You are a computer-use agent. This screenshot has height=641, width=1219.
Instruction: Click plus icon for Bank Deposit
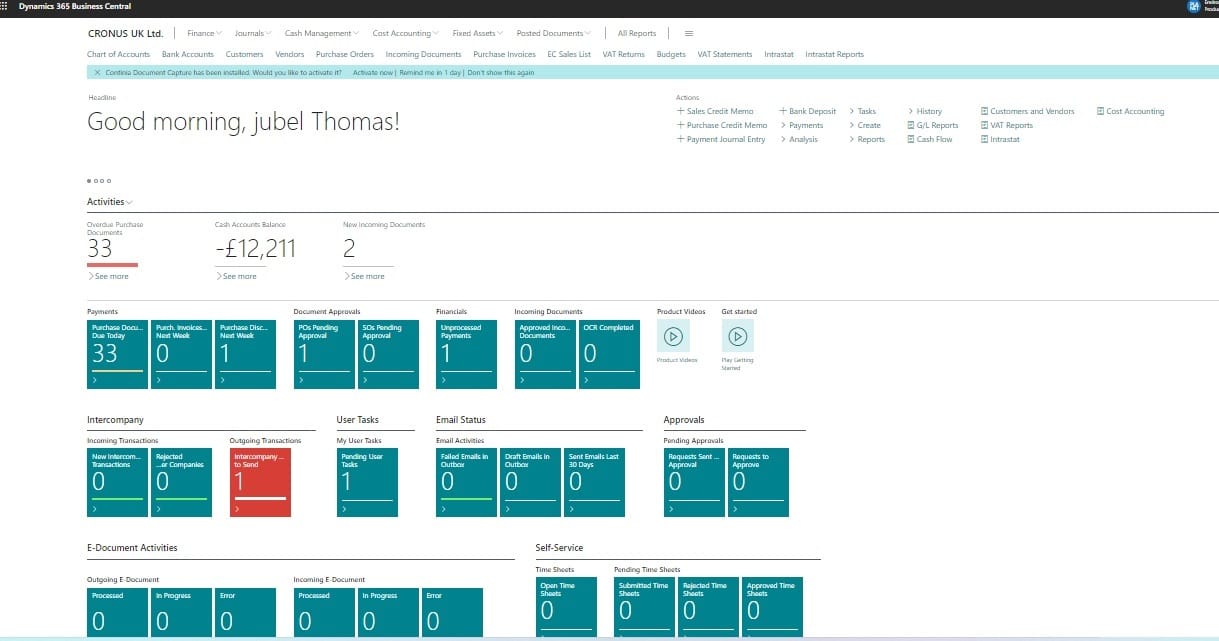pyautogui.click(x=783, y=111)
